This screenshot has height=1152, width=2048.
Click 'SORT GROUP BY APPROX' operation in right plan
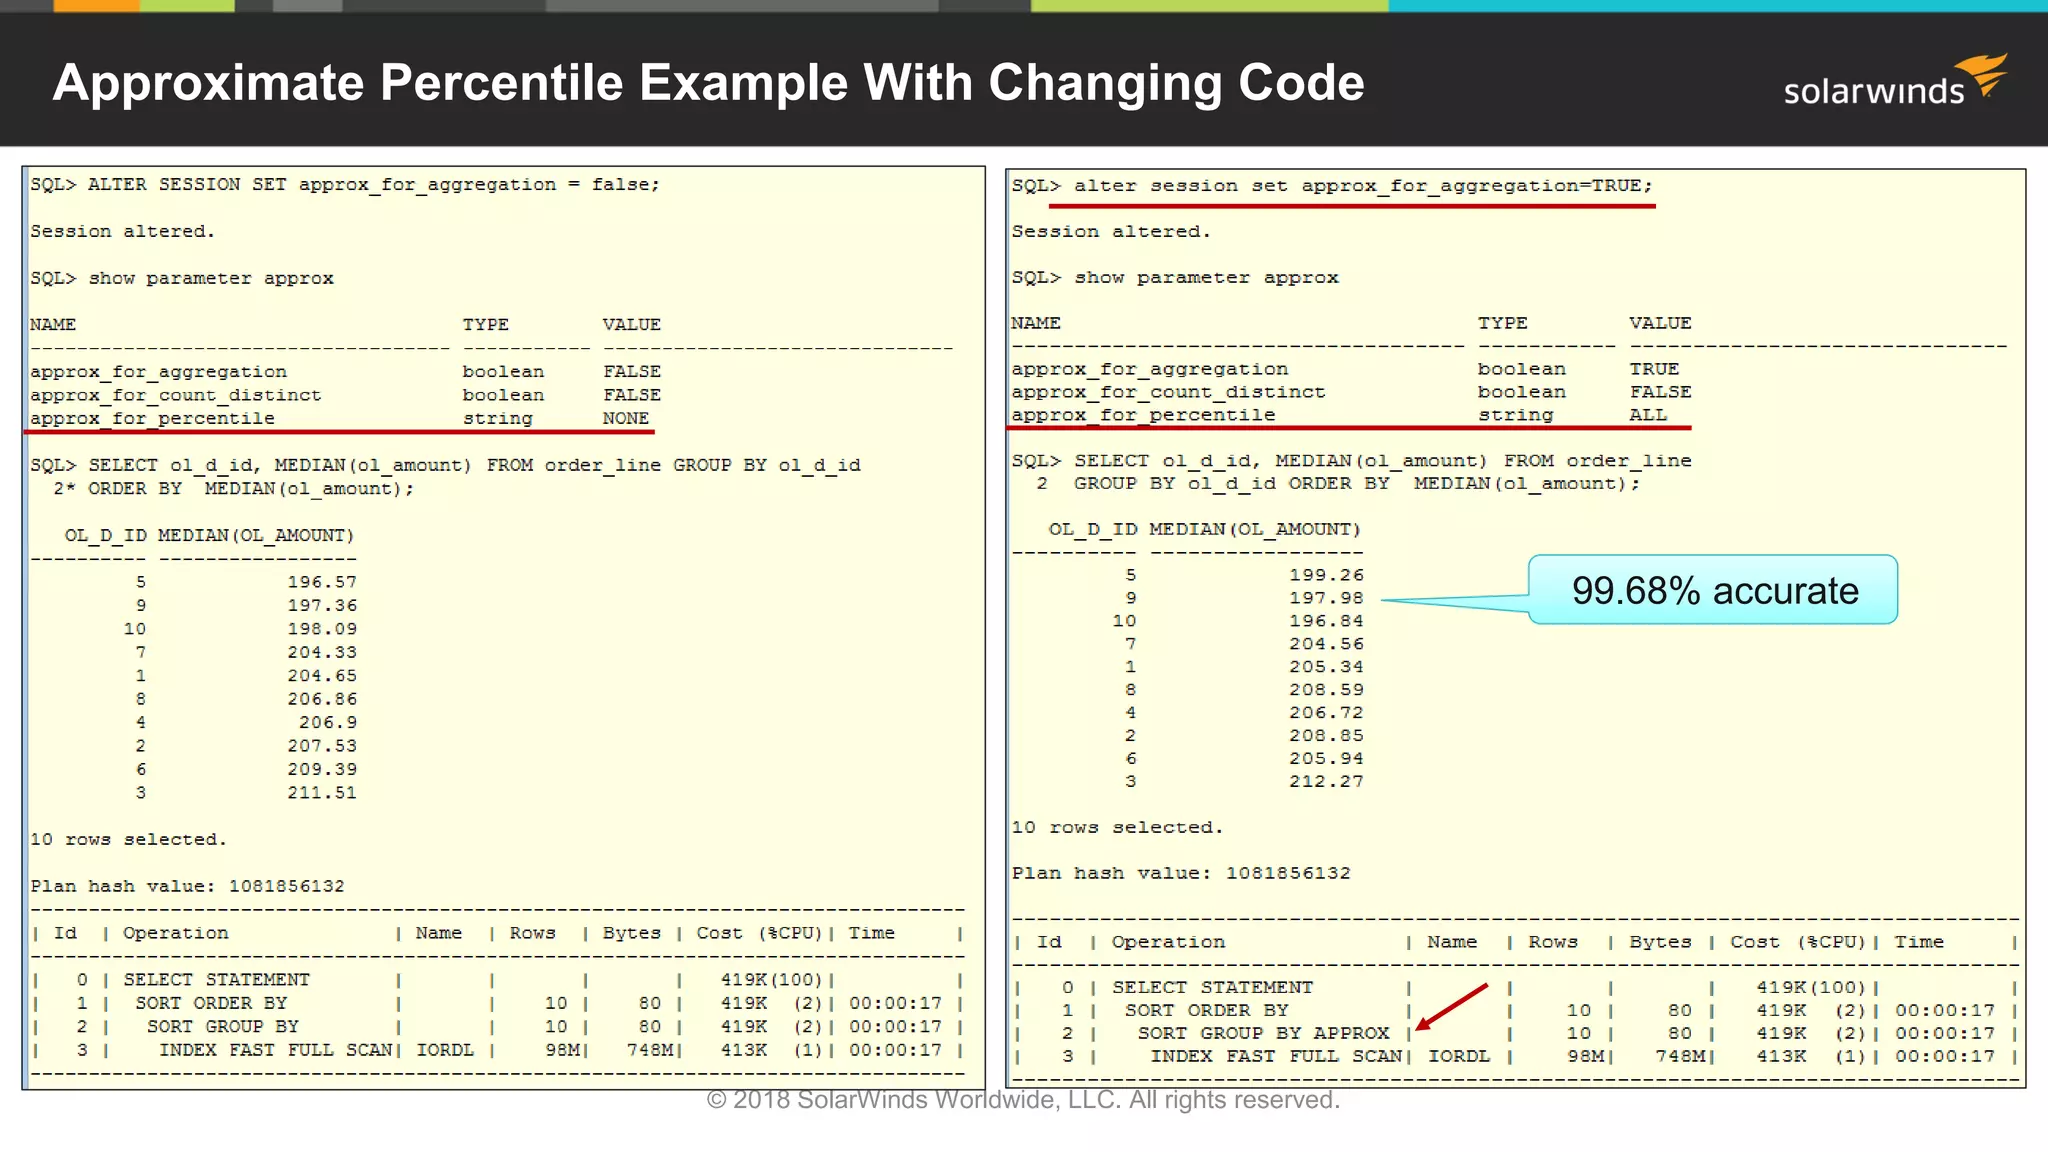click(x=1264, y=1033)
